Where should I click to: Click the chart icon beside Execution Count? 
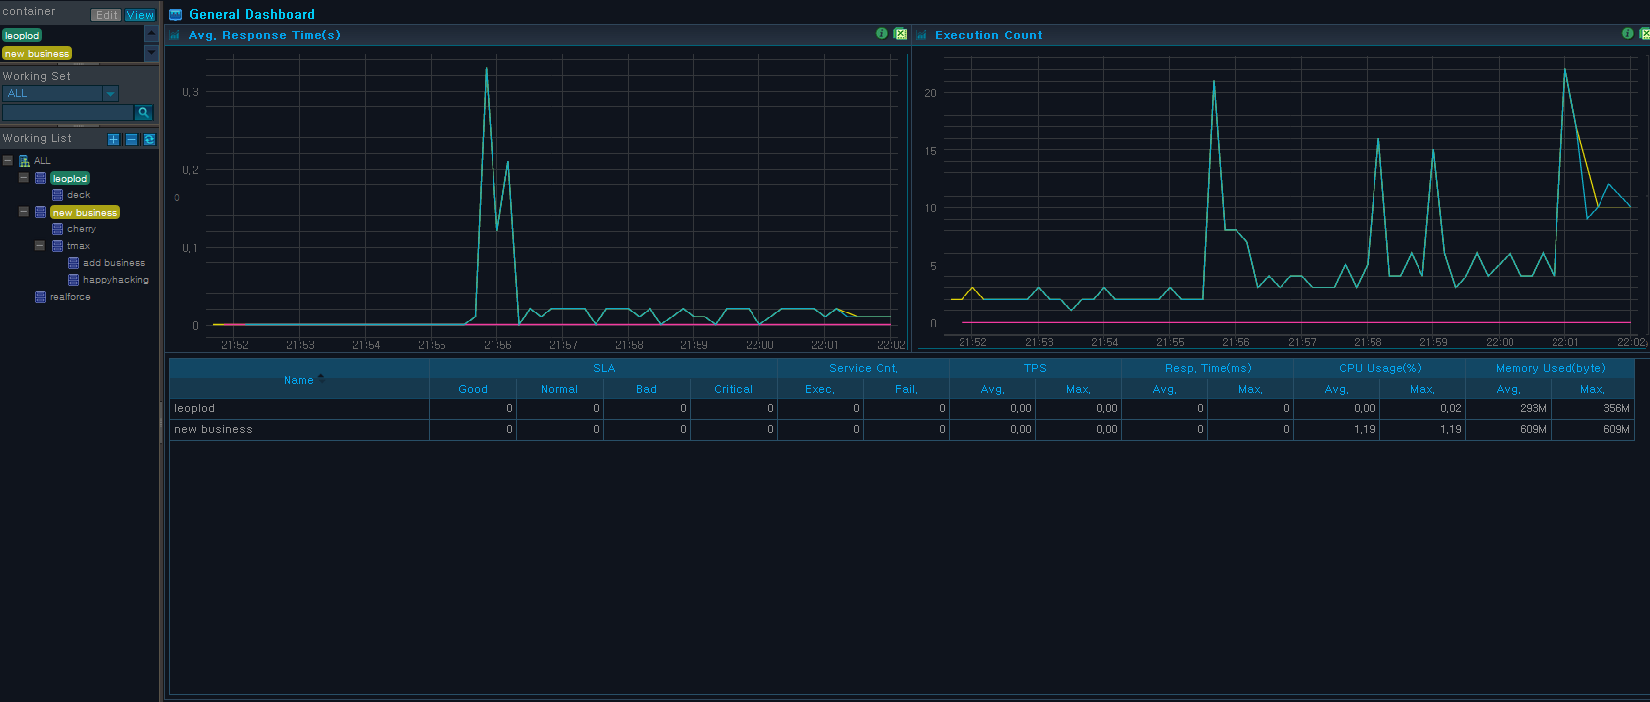coord(921,35)
